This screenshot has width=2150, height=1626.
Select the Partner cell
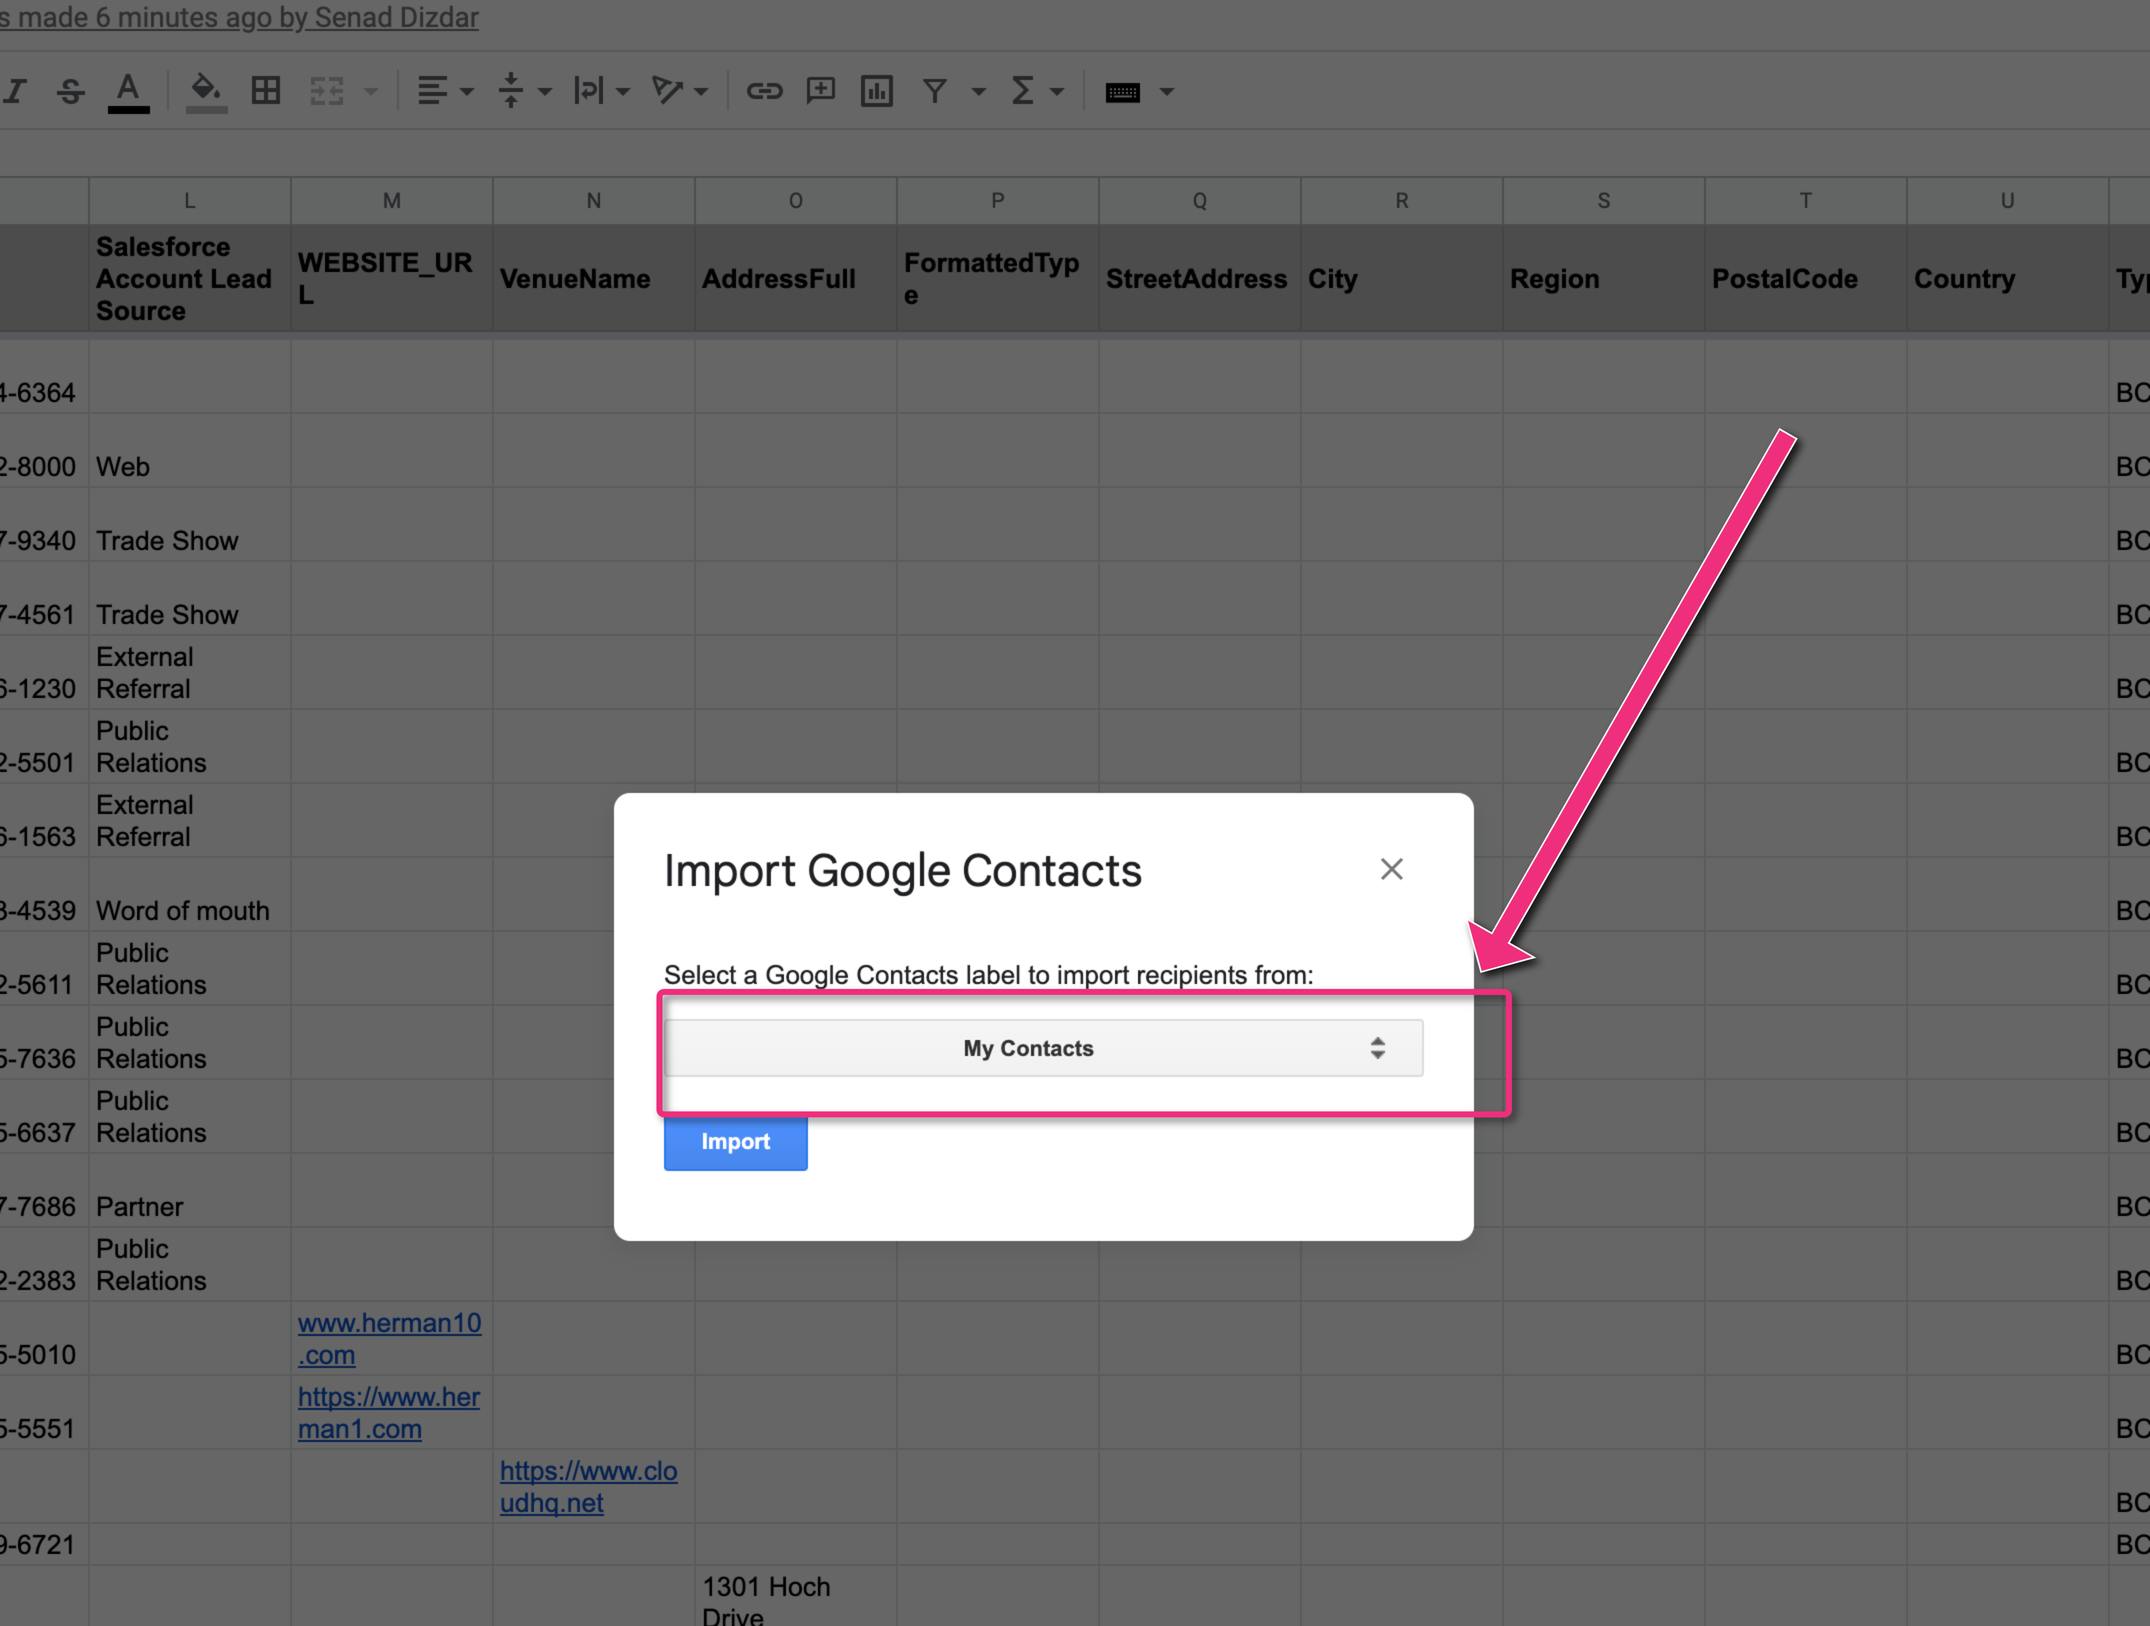tap(190, 1191)
